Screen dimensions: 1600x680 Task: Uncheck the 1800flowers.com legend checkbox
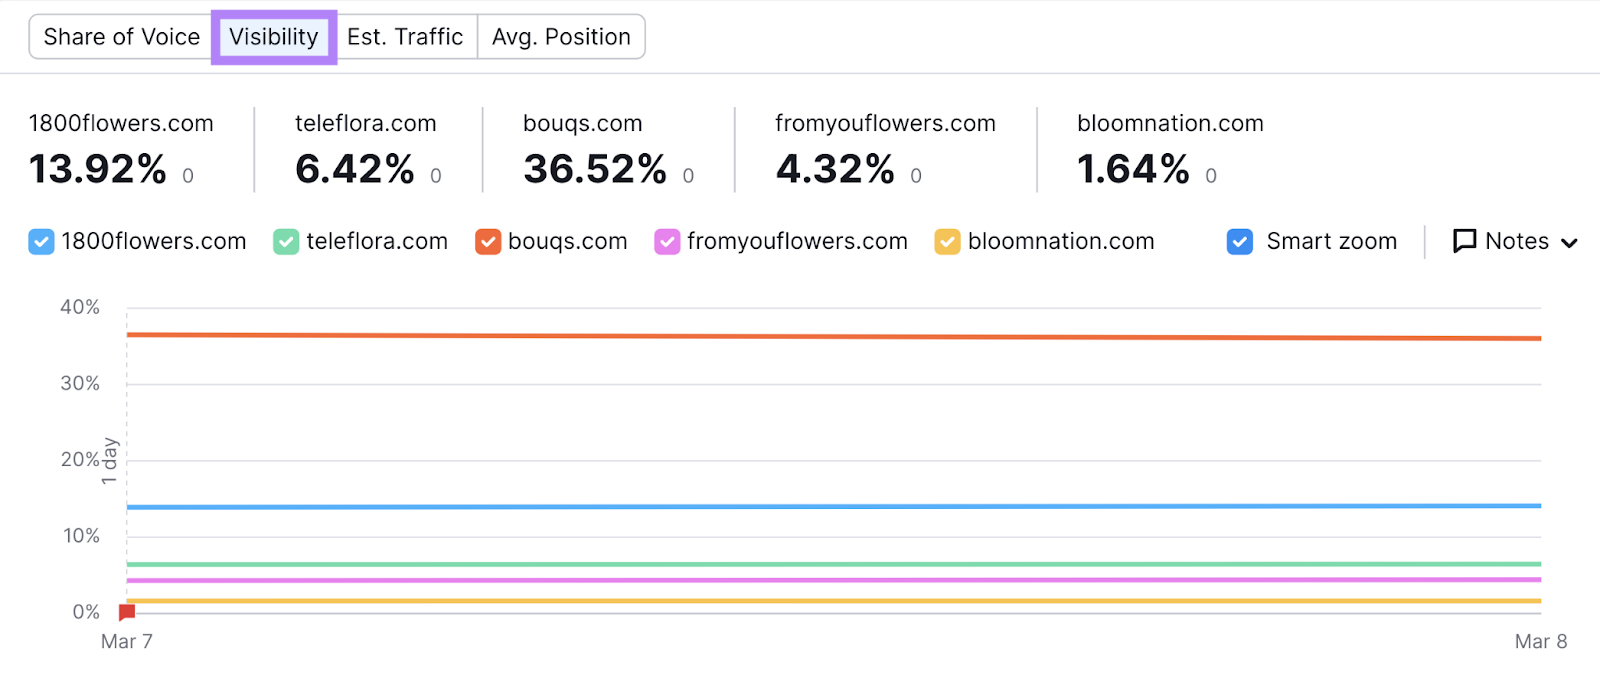41,242
